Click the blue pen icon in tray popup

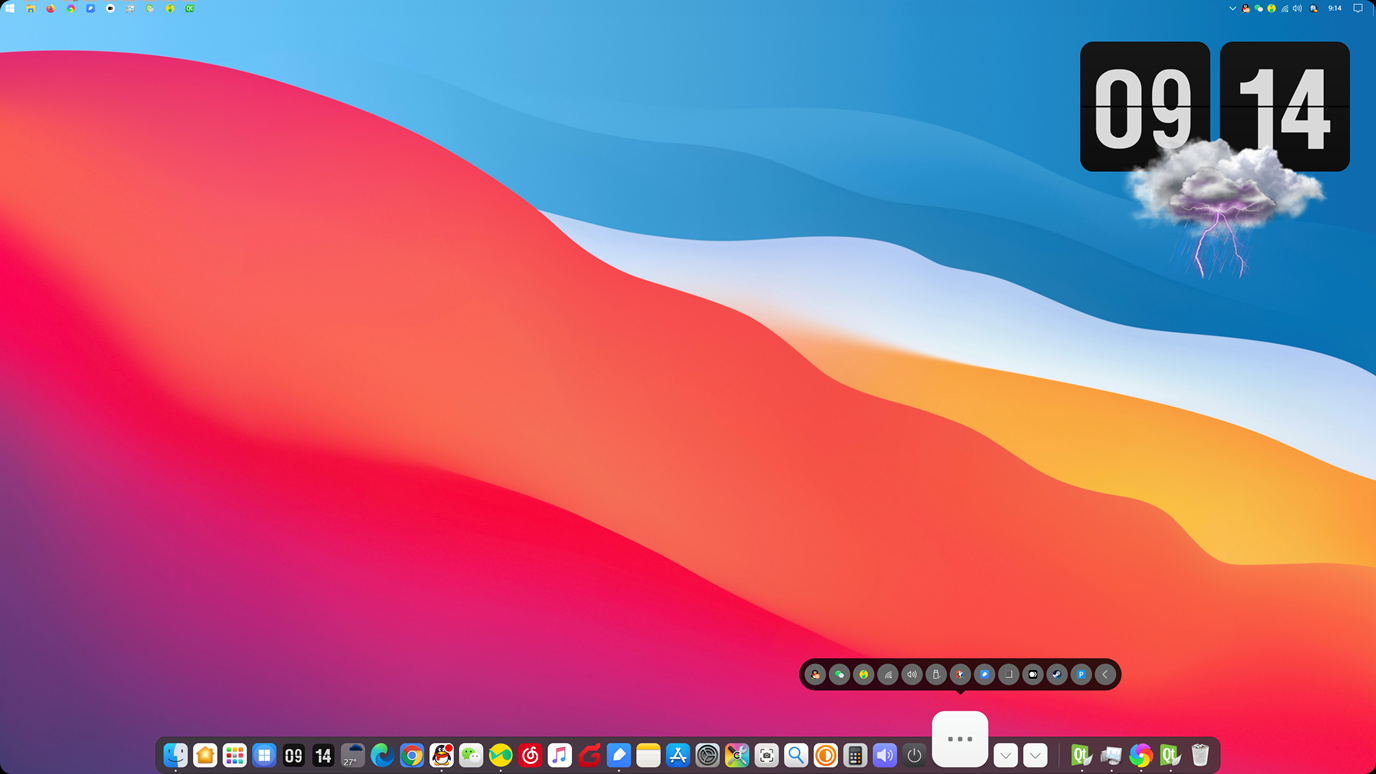coord(984,675)
